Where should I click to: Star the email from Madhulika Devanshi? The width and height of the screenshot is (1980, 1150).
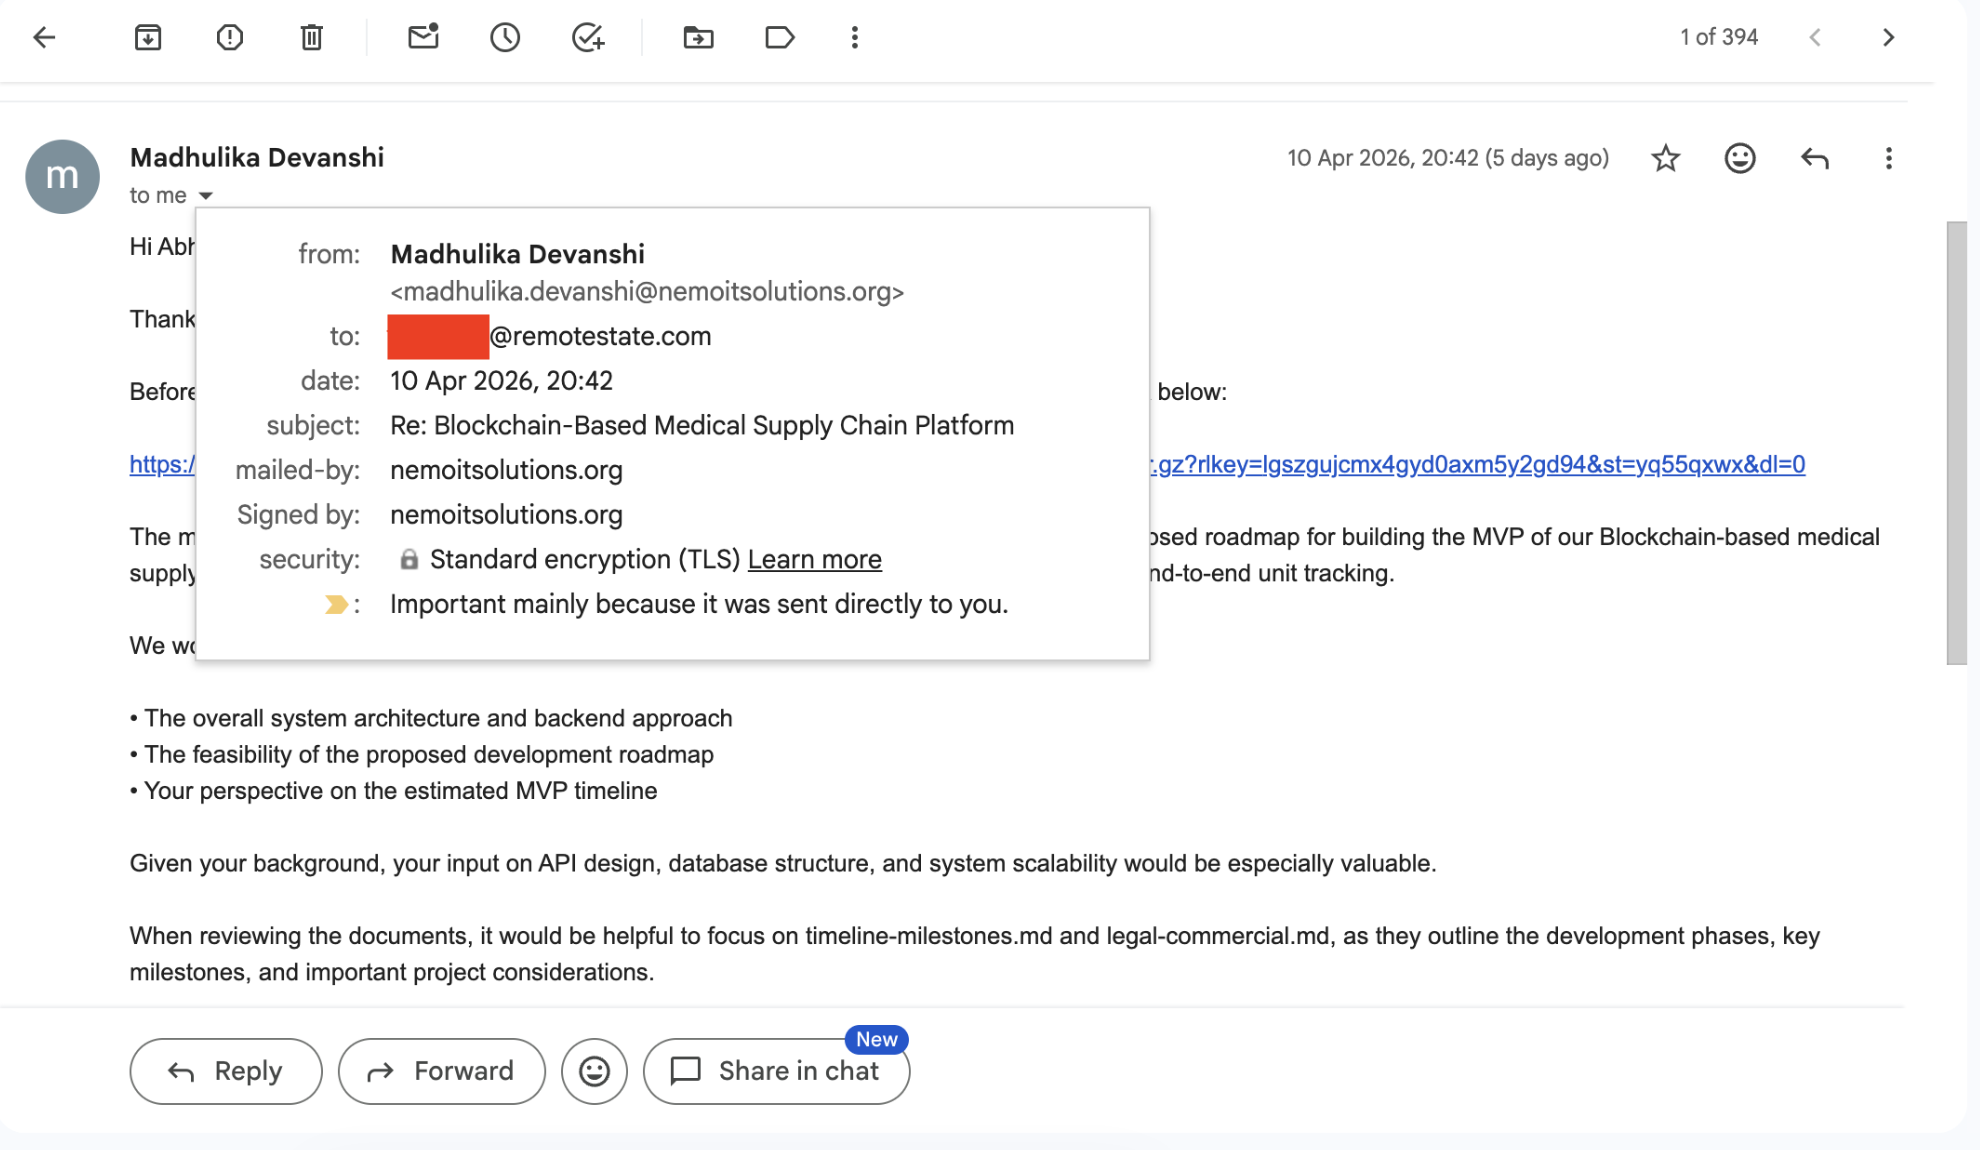(1665, 158)
